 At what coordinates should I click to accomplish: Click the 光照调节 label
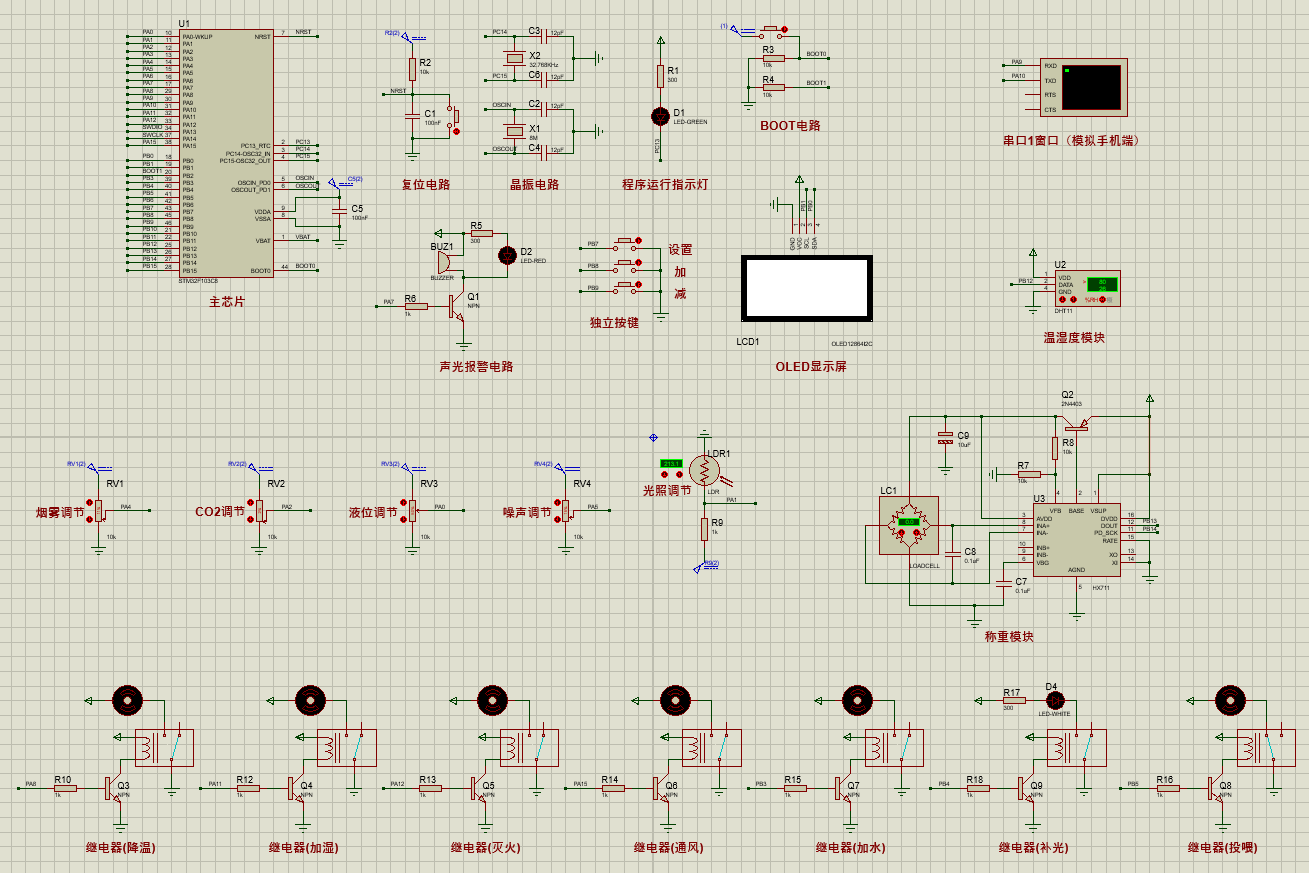tap(666, 490)
